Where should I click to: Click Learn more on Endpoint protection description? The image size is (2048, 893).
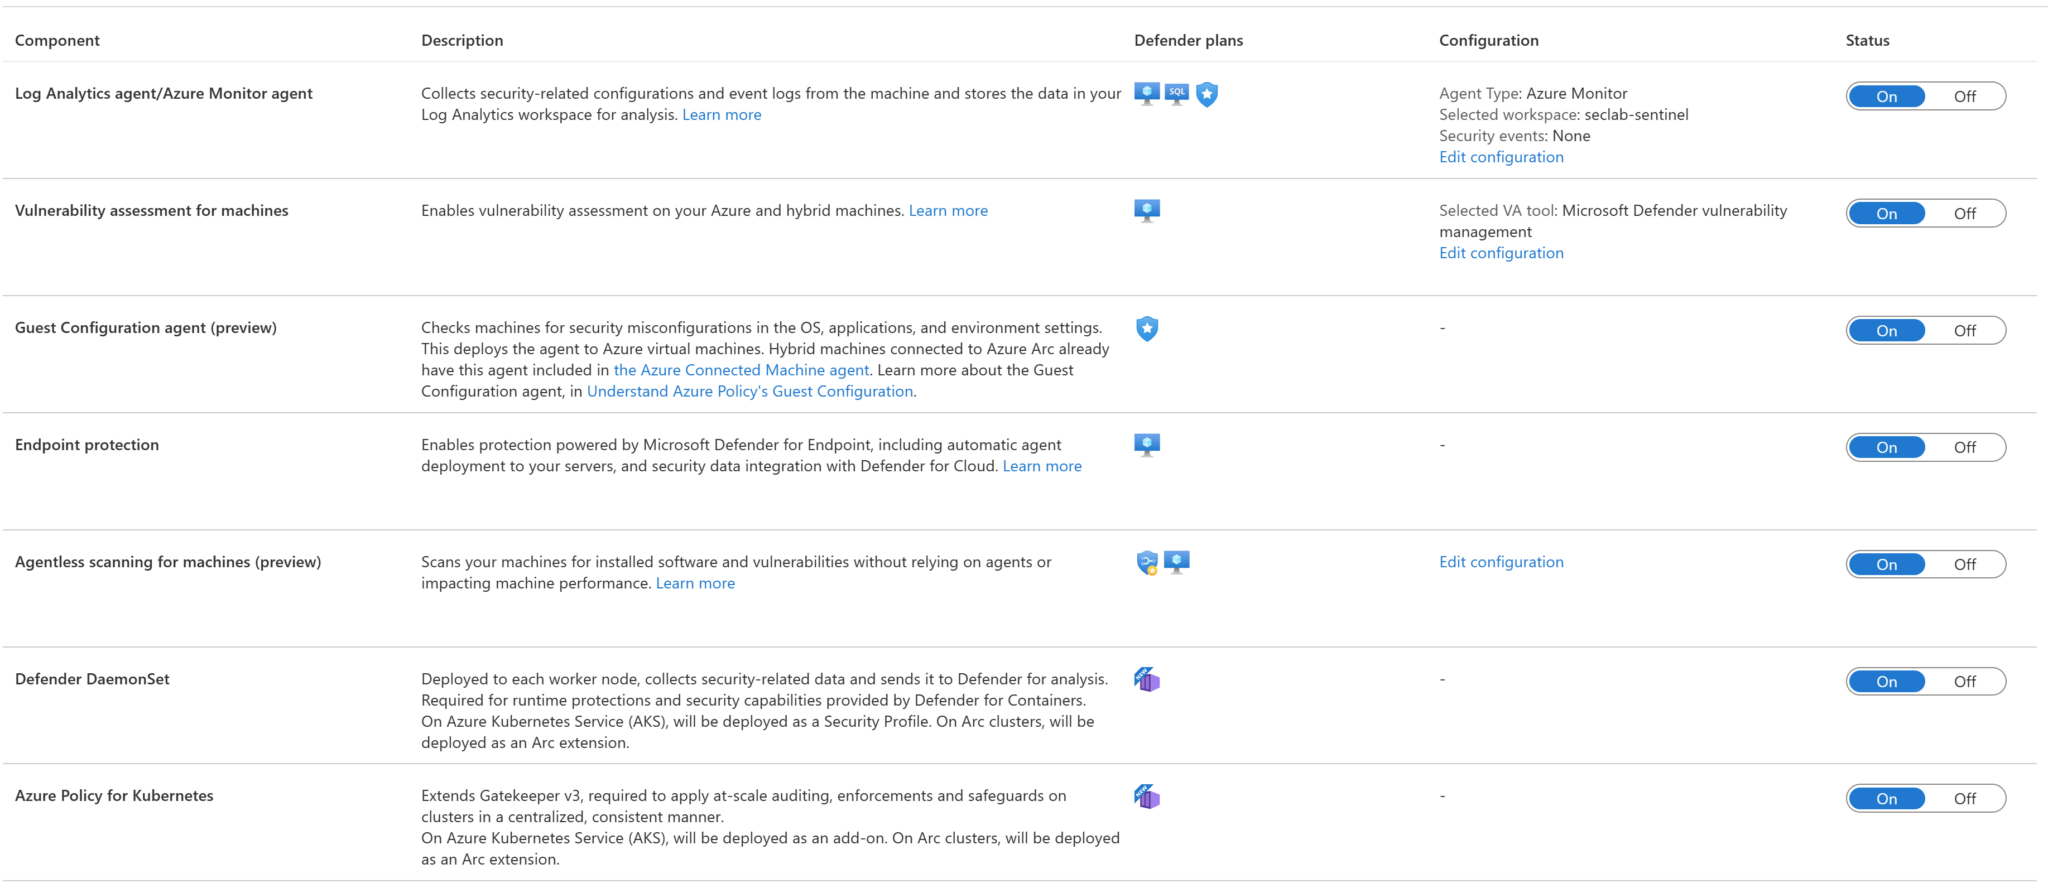click(1041, 465)
